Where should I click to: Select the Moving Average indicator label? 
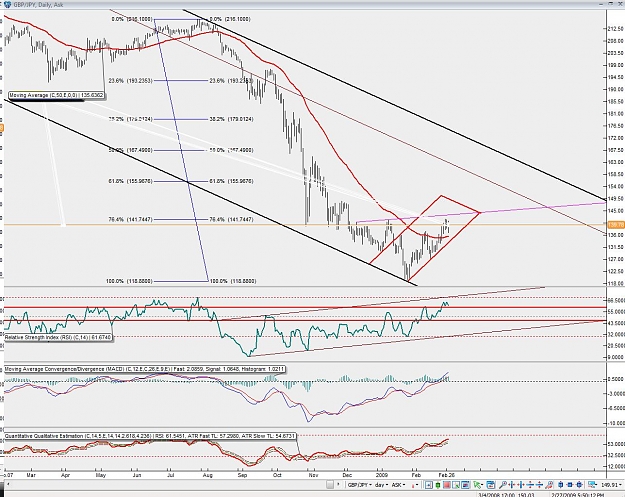pos(56,95)
